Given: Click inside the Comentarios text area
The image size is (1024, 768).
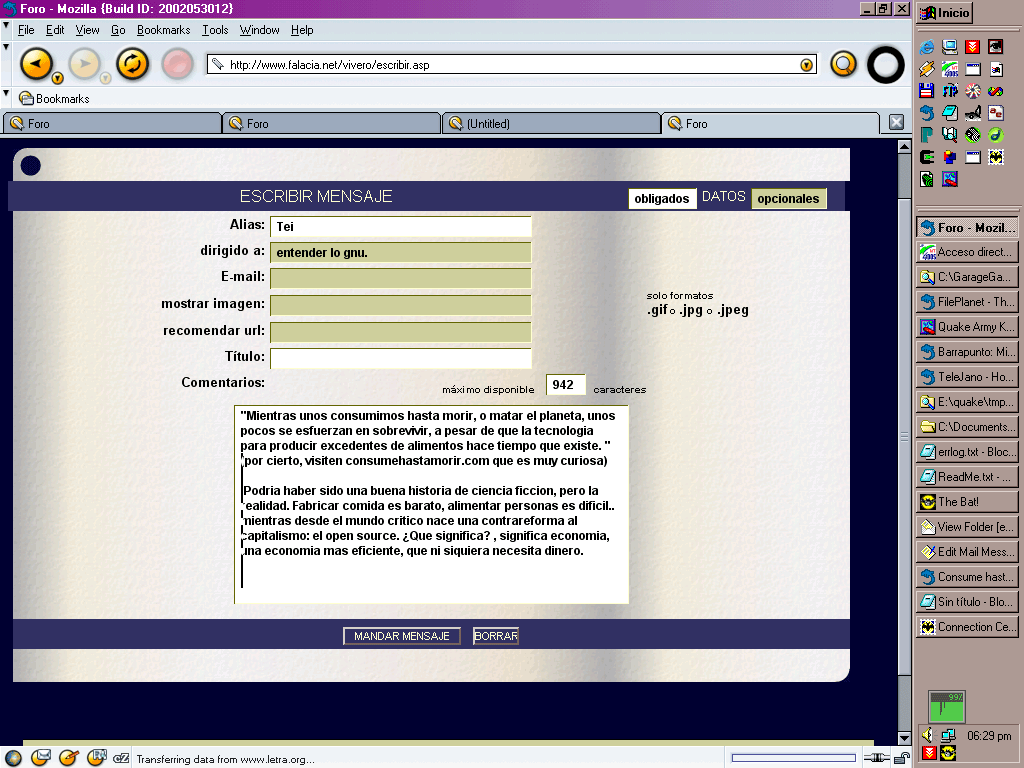Looking at the screenshot, I should [x=432, y=505].
